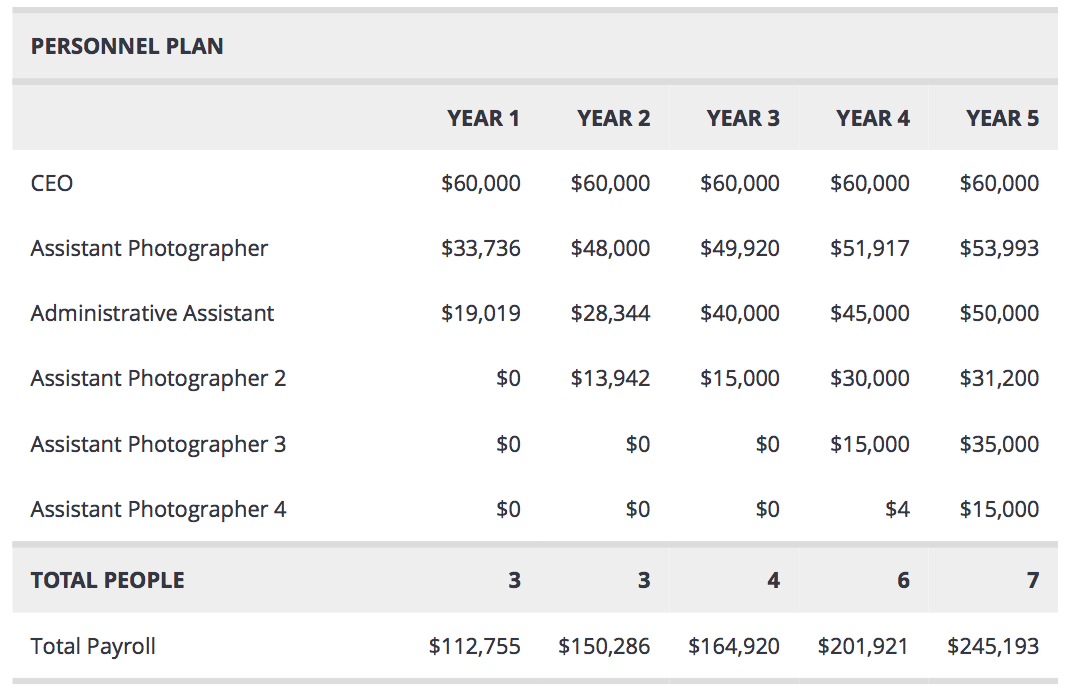The height and width of the screenshot is (699, 1072).
Task: Select the Year 1 column header
Action: [484, 118]
